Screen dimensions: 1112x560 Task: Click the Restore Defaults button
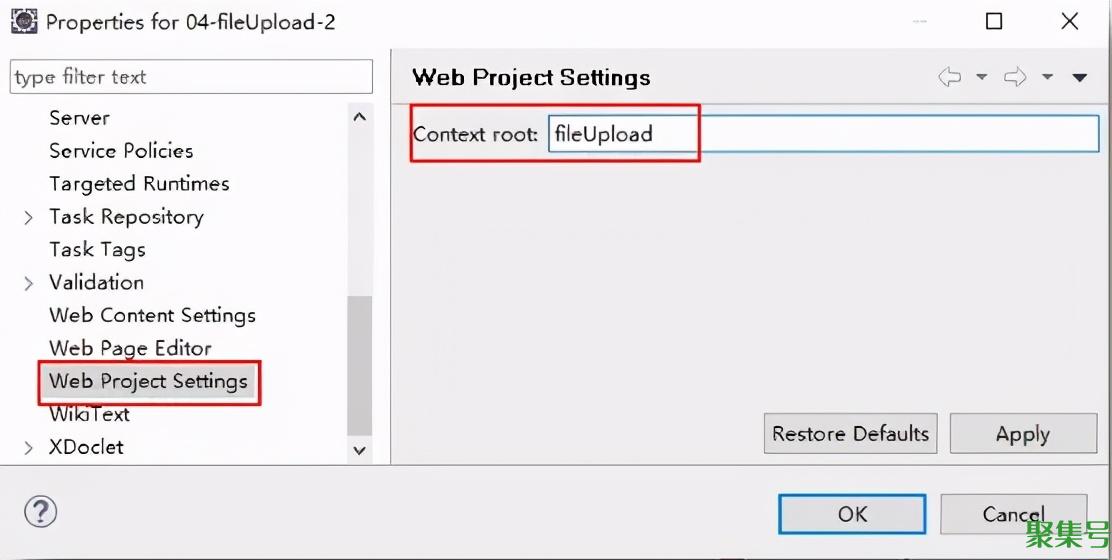[x=850, y=434]
